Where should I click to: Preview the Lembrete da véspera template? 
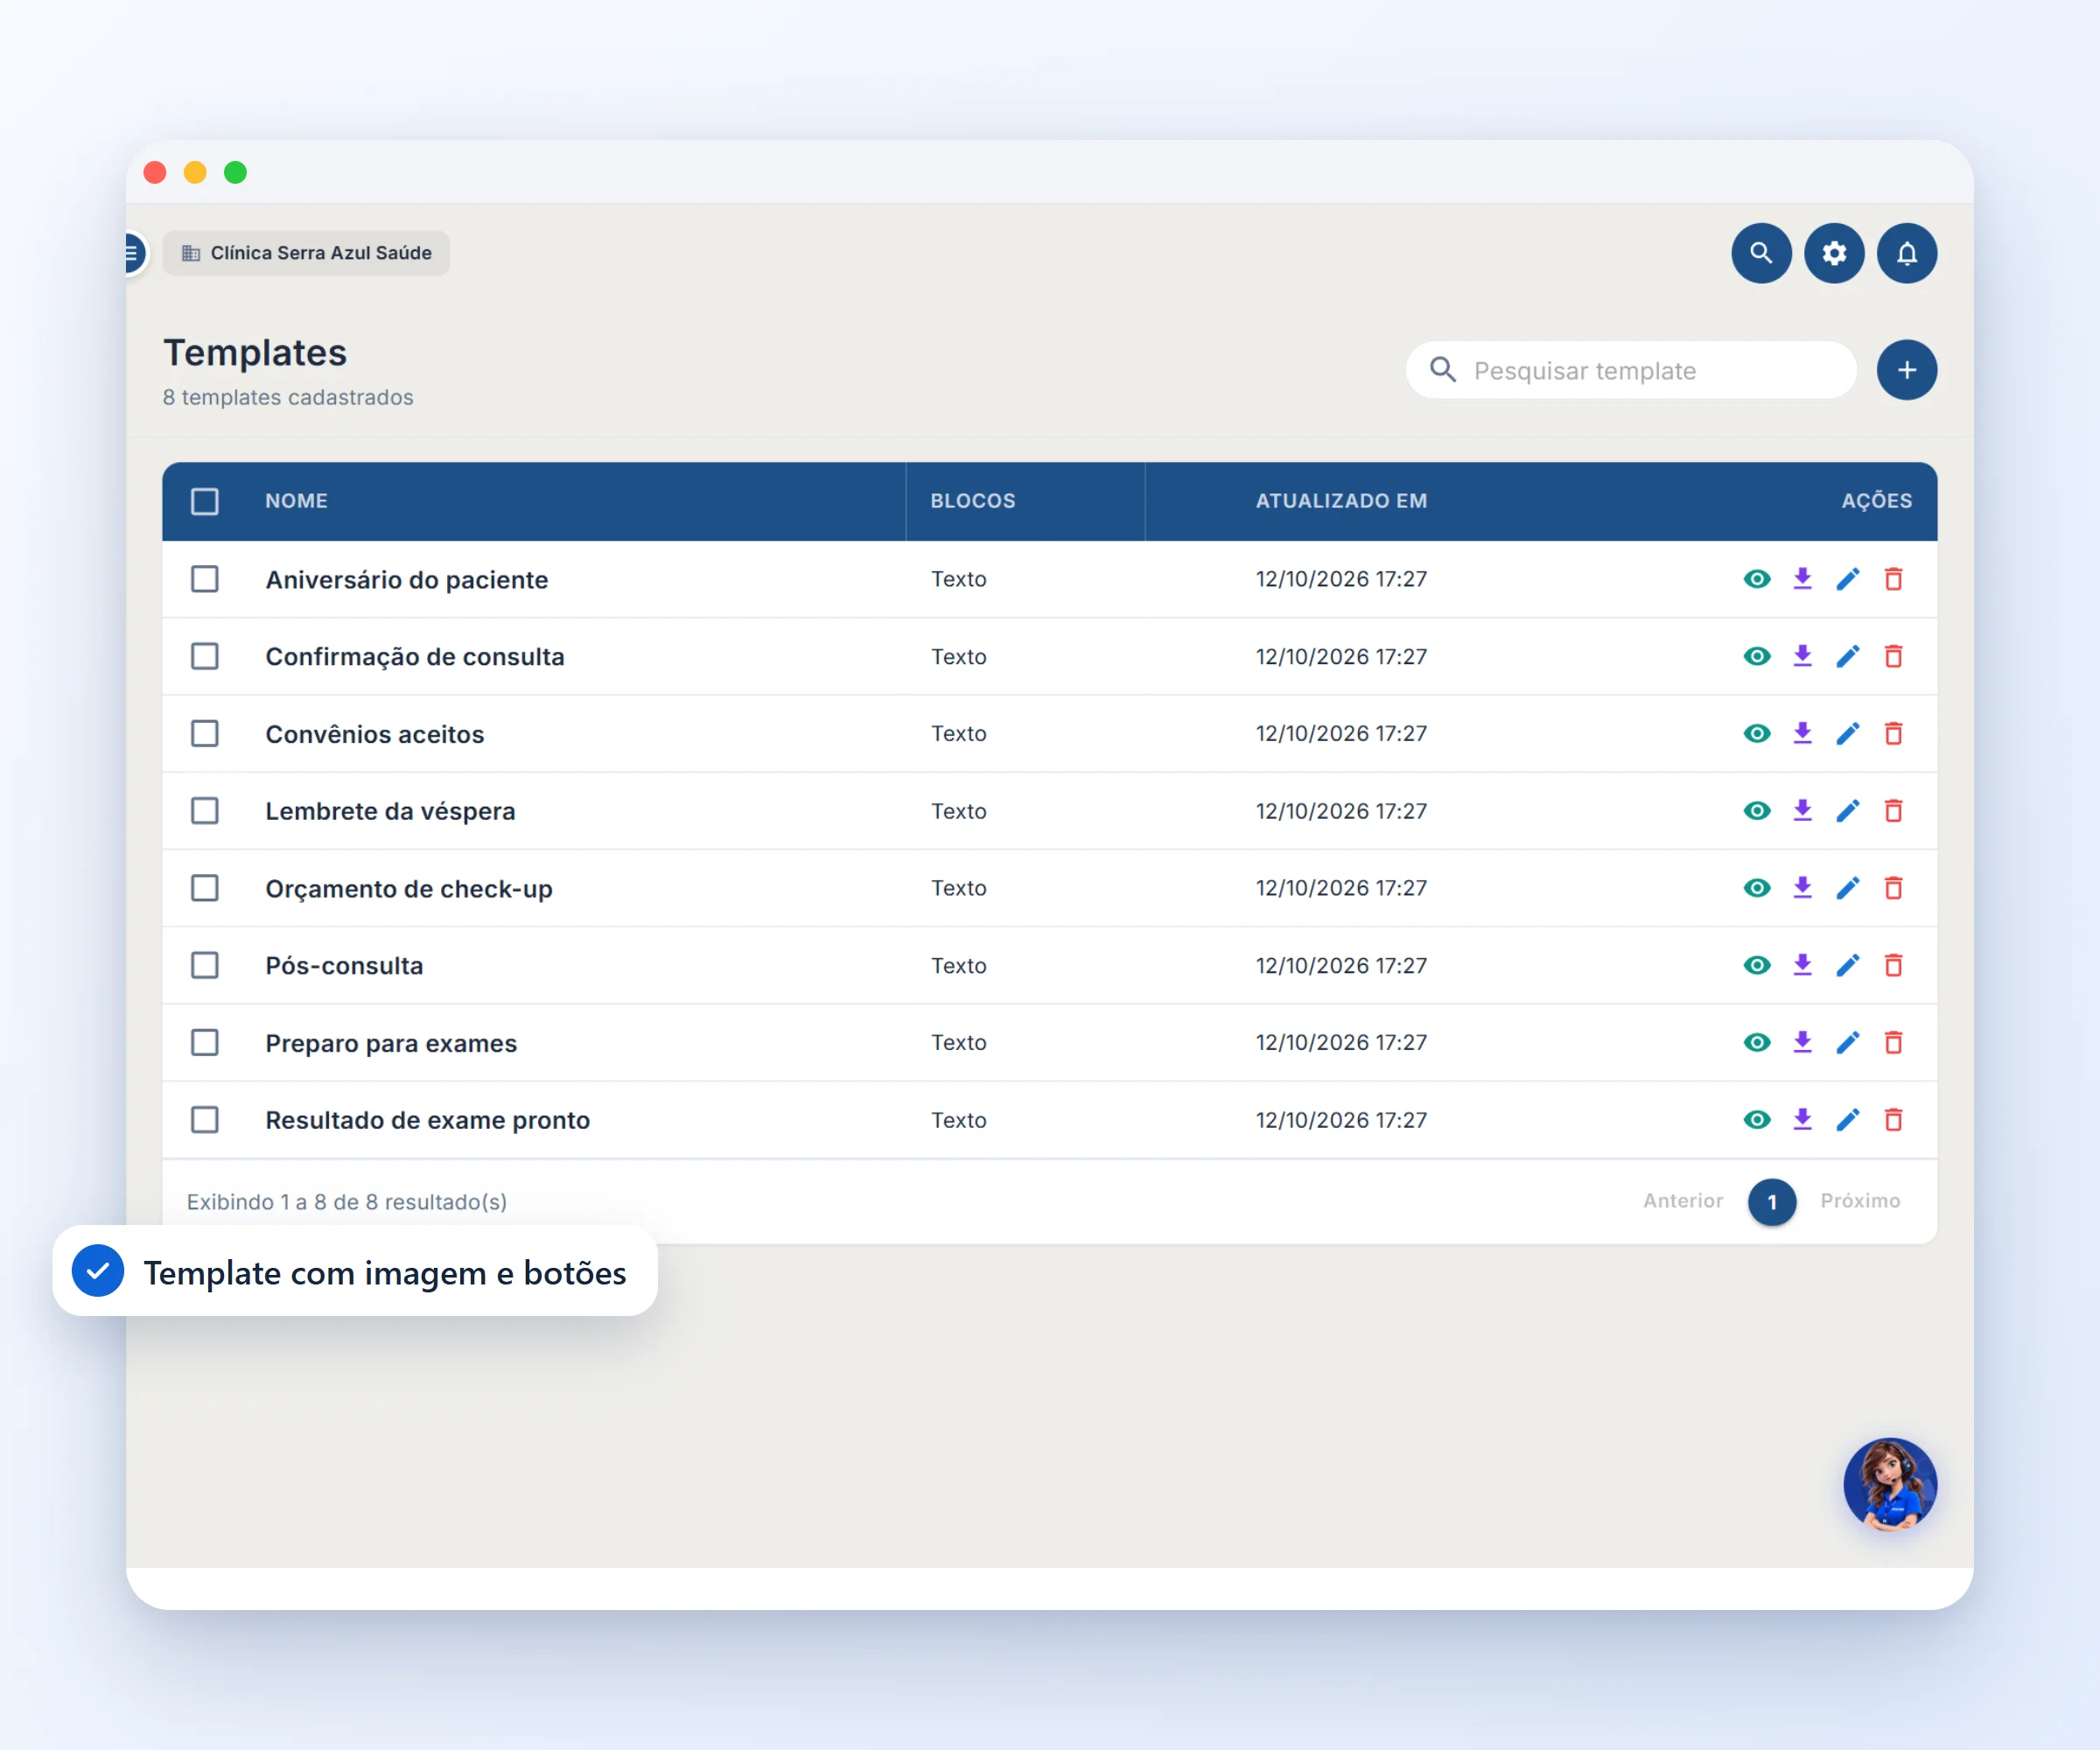(x=1757, y=811)
